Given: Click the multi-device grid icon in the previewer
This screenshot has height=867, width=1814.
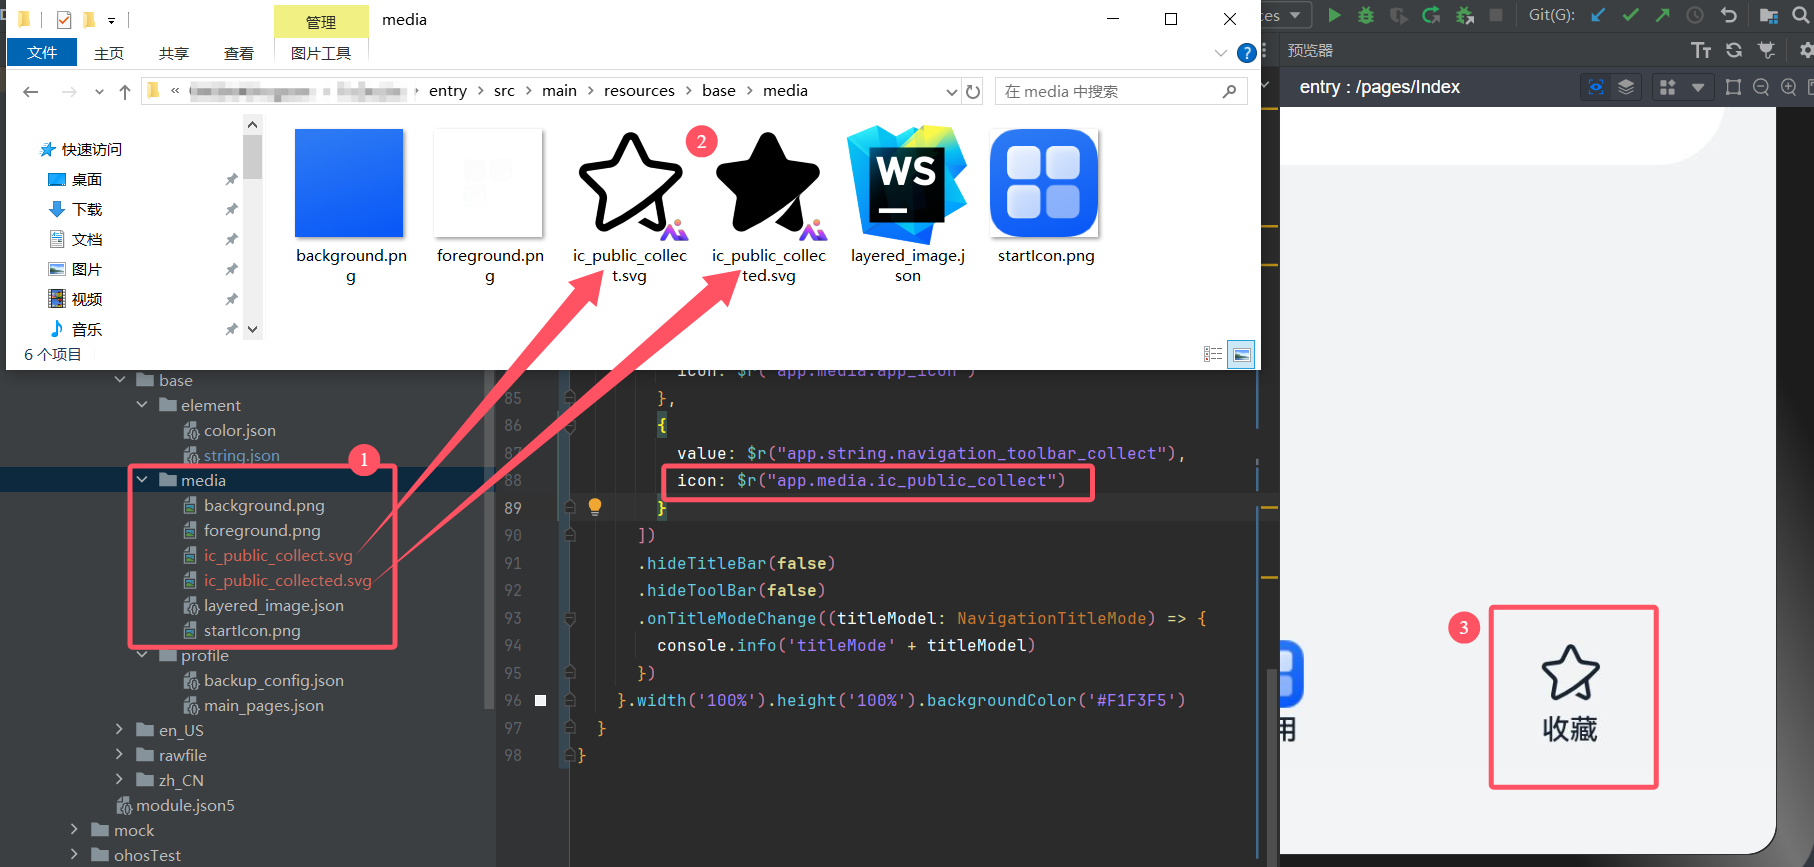Looking at the screenshot, I should point(1667,87).
